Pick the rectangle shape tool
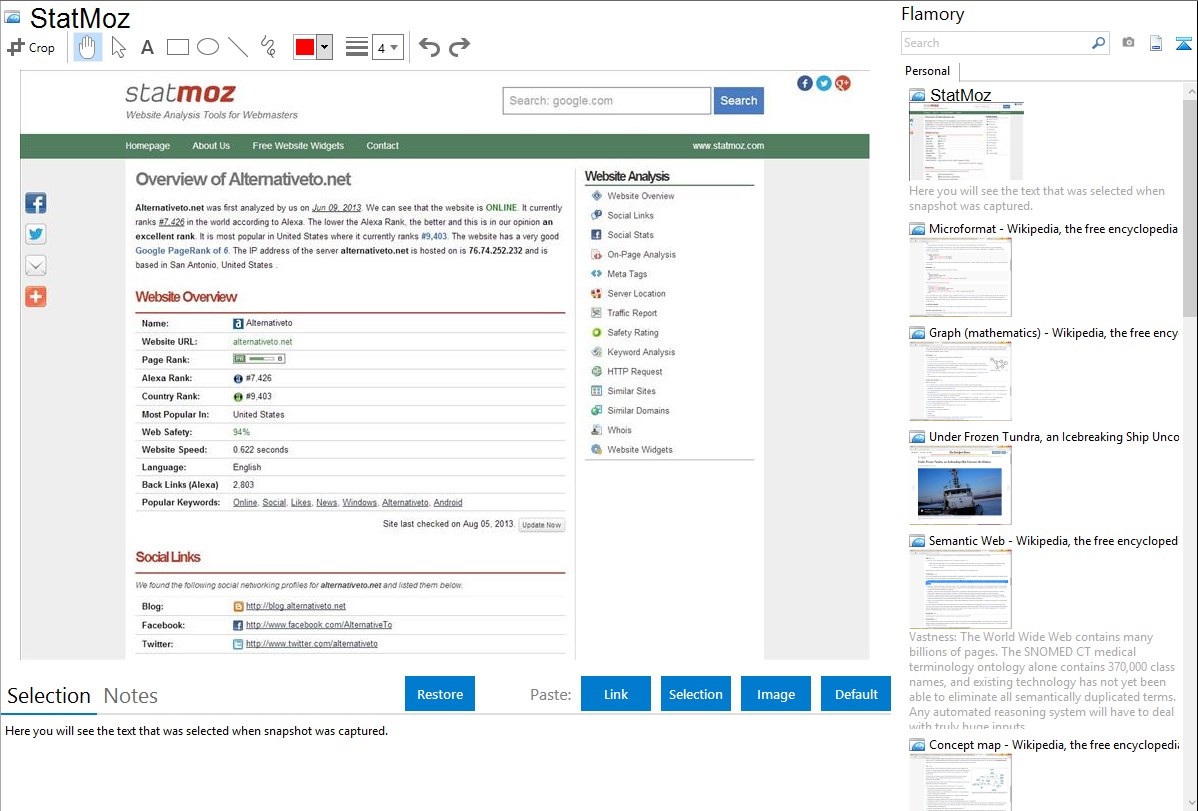 click(178, 47)
